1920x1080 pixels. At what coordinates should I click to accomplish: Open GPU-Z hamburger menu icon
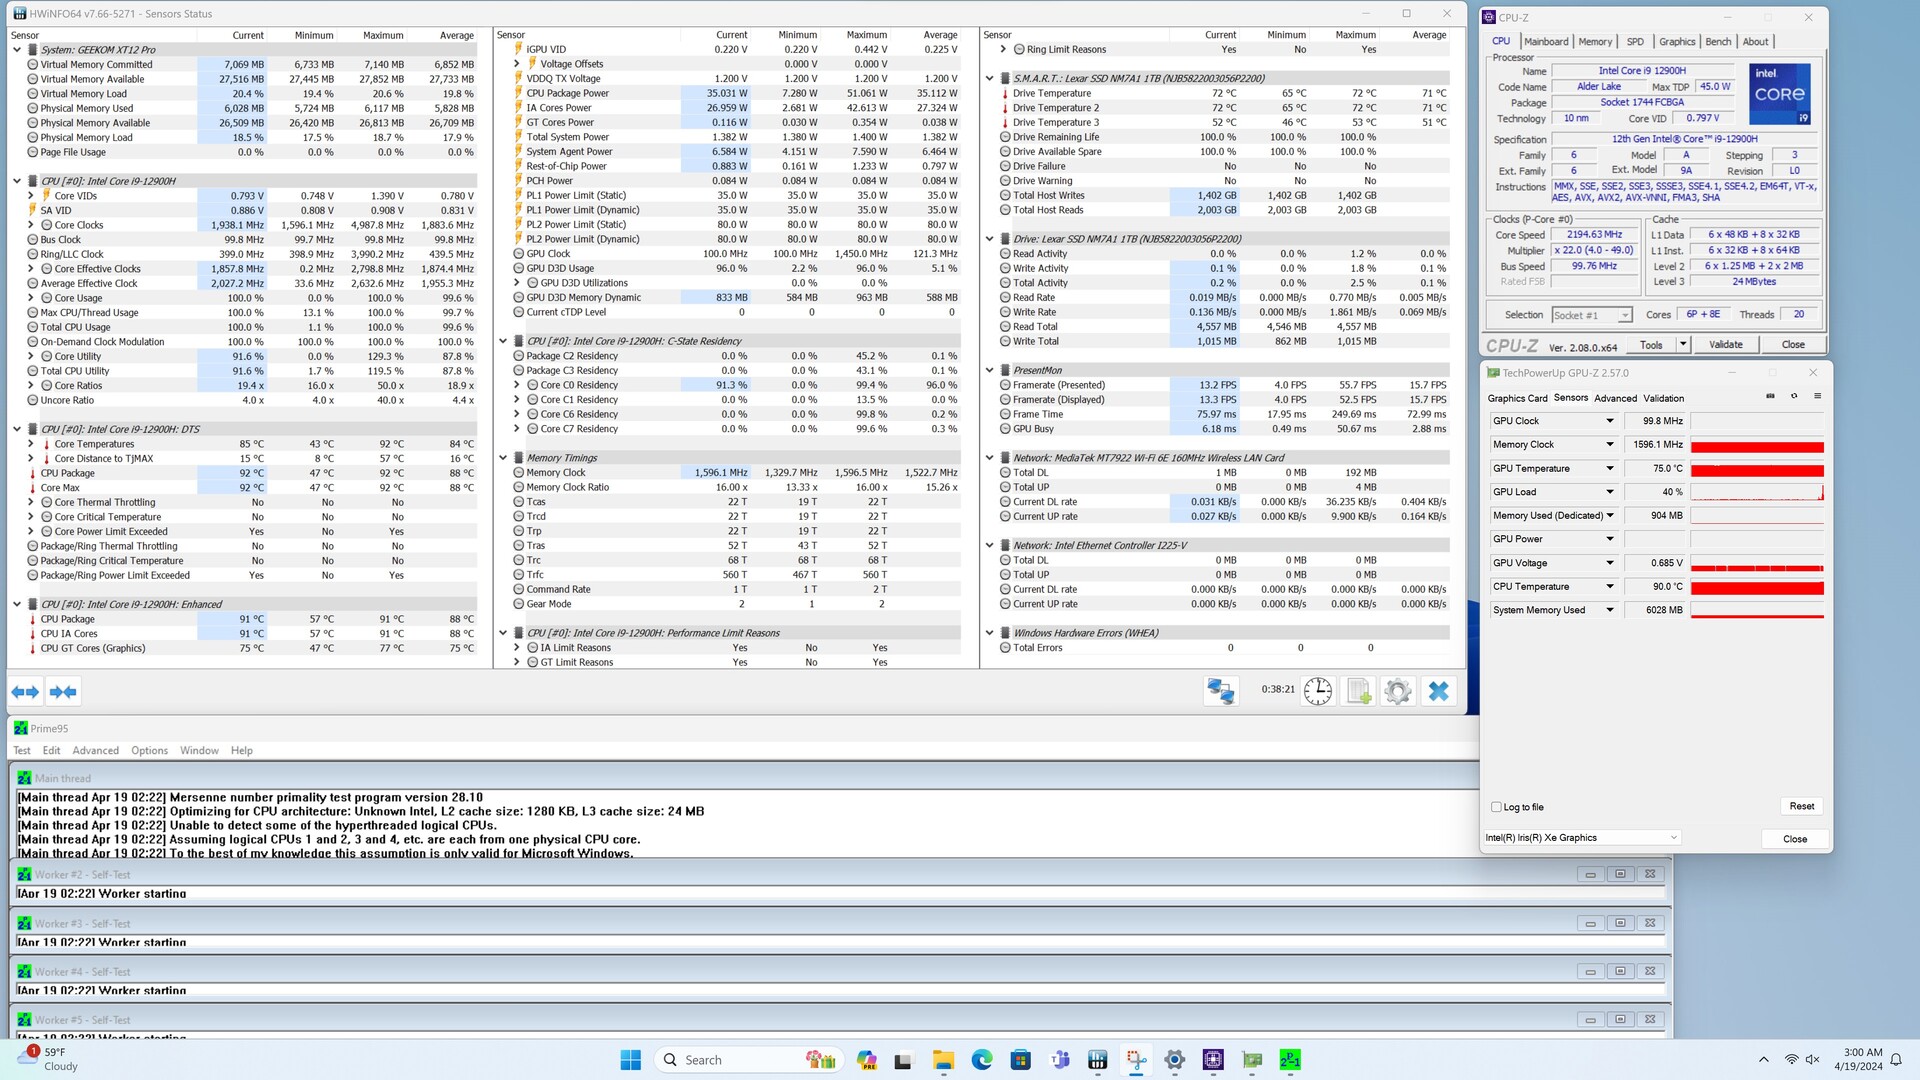click(1817, 397)
